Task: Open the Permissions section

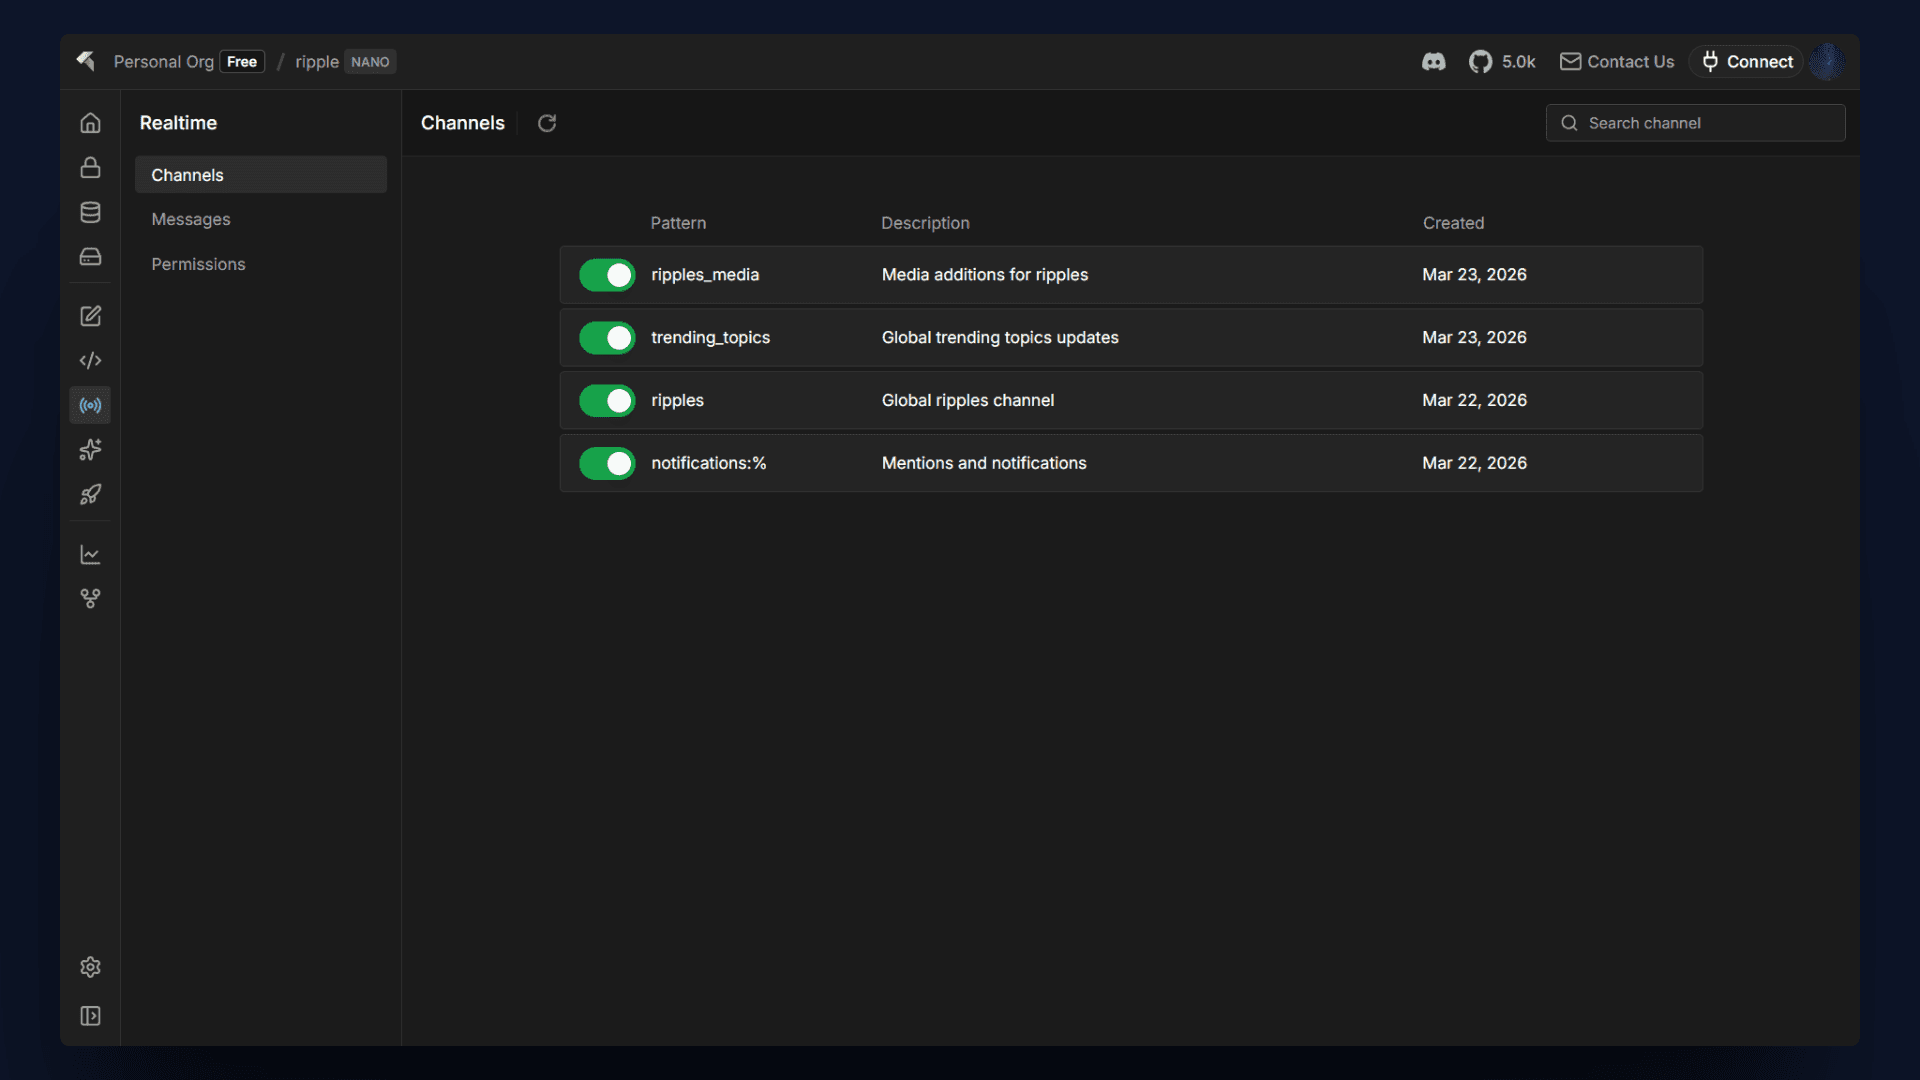Action: click(x=198, y=264)
